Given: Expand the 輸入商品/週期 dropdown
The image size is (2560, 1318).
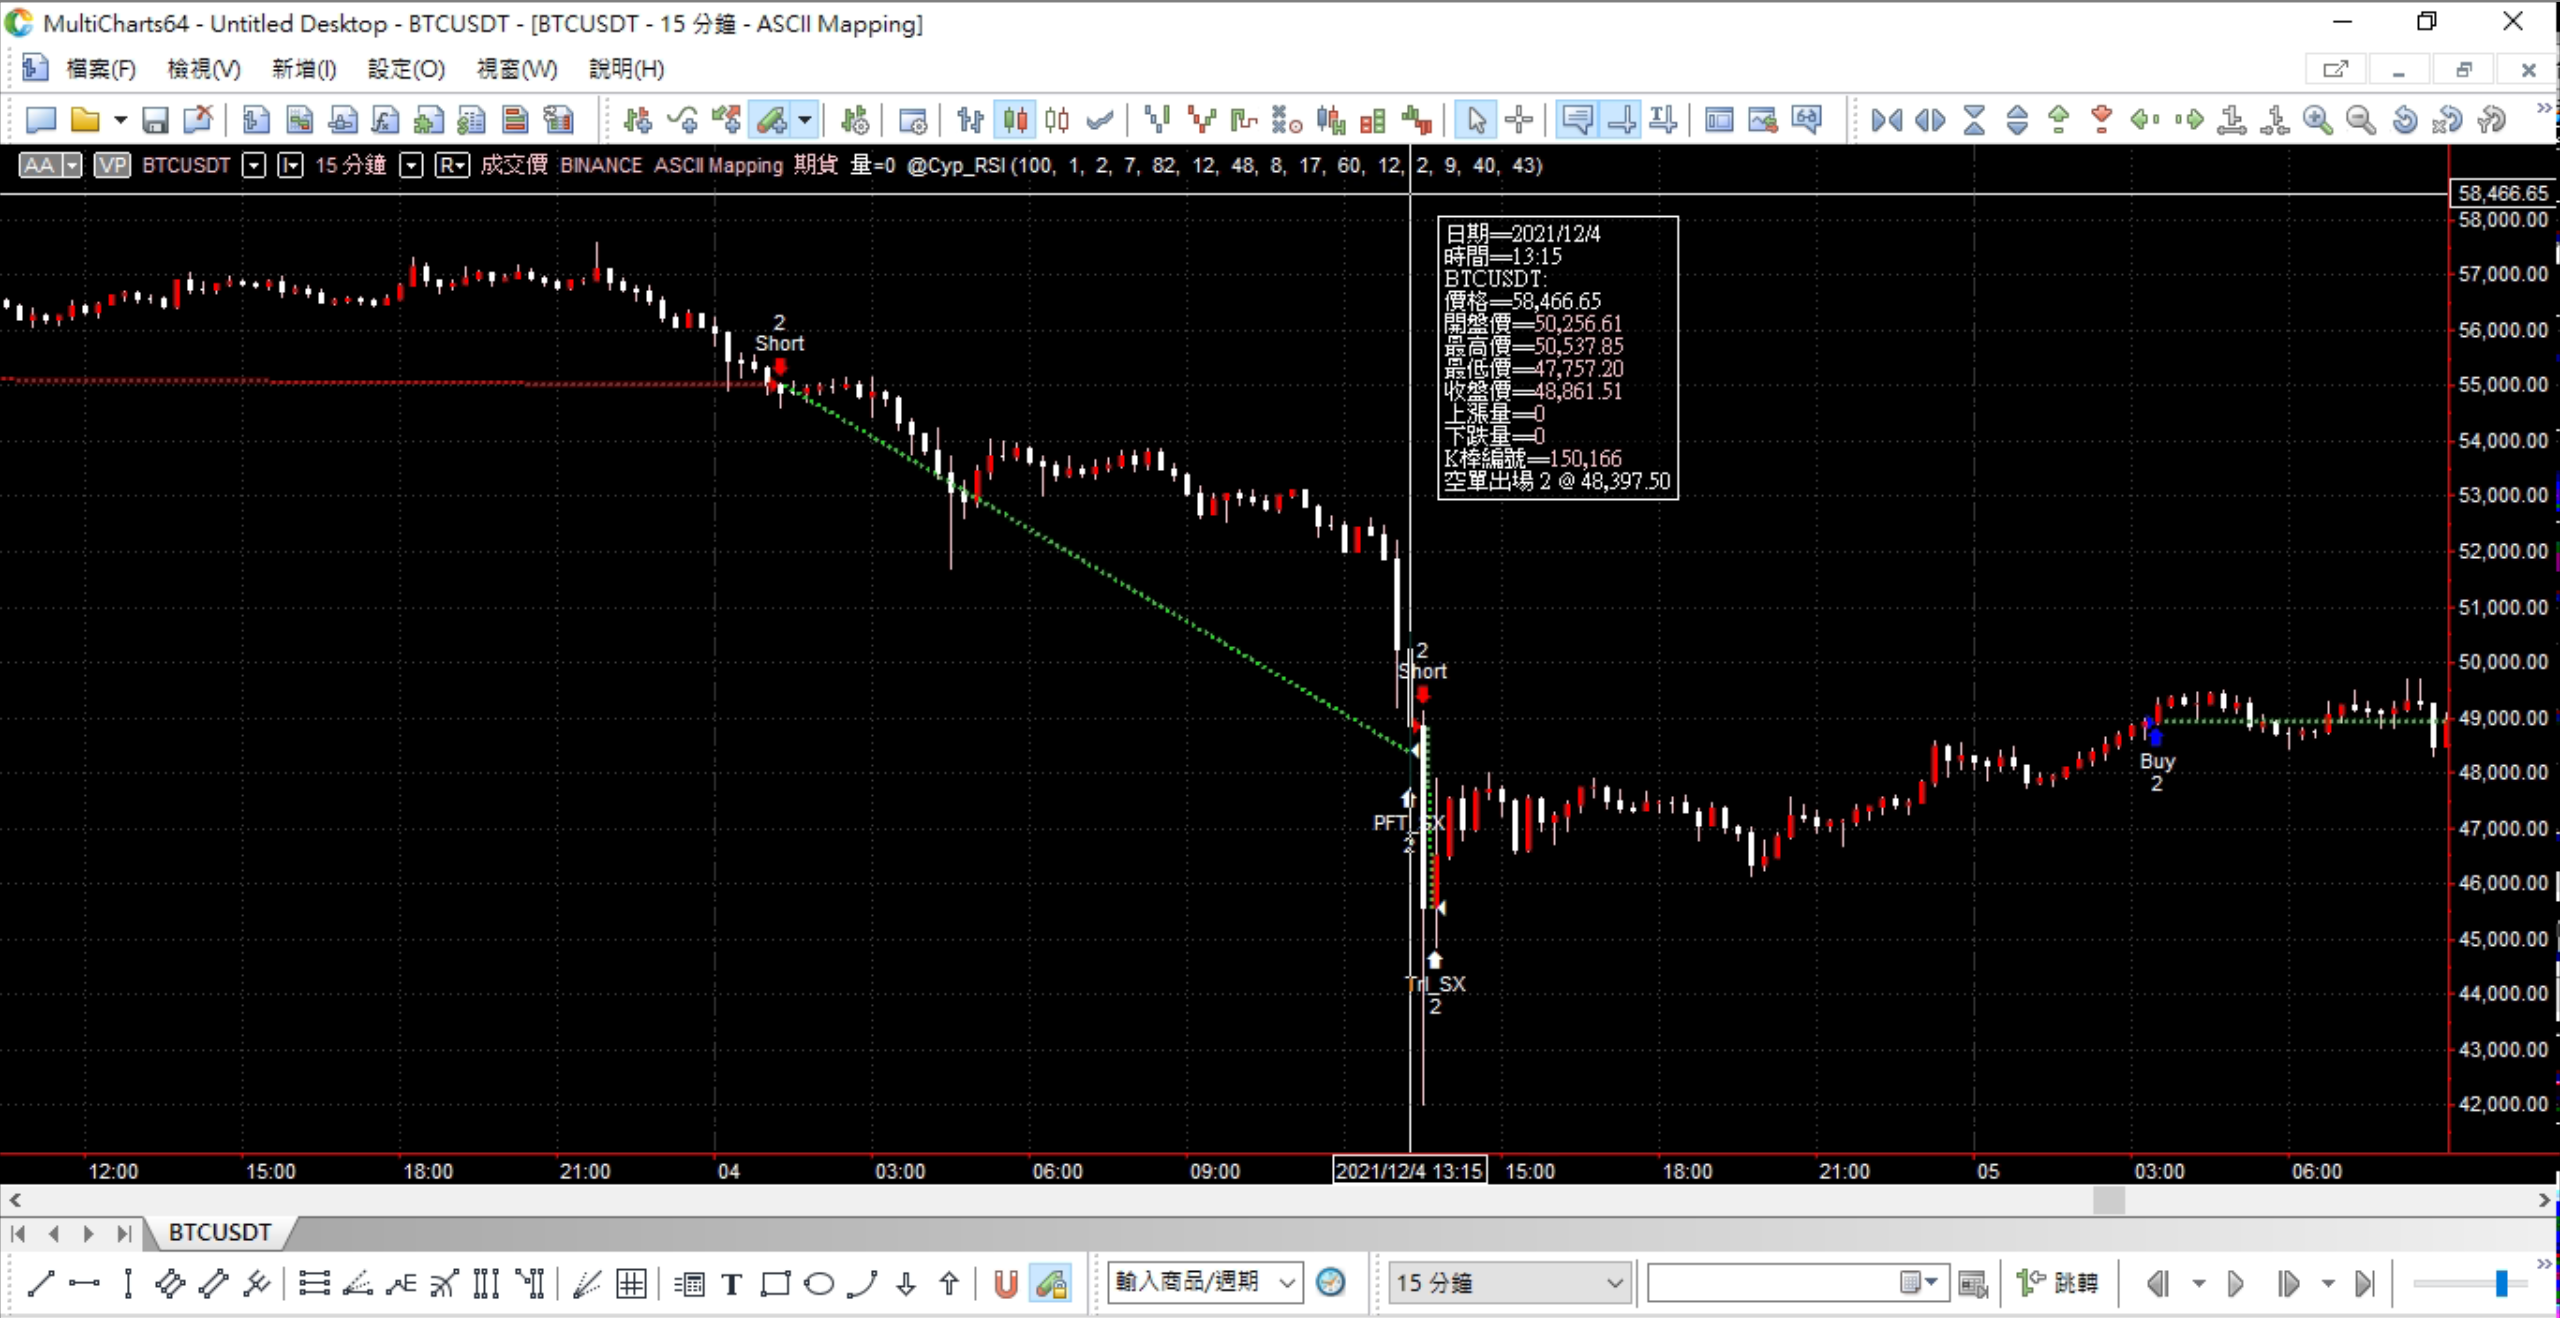Looking at the screenshot, I should tap(1288, 1283).
